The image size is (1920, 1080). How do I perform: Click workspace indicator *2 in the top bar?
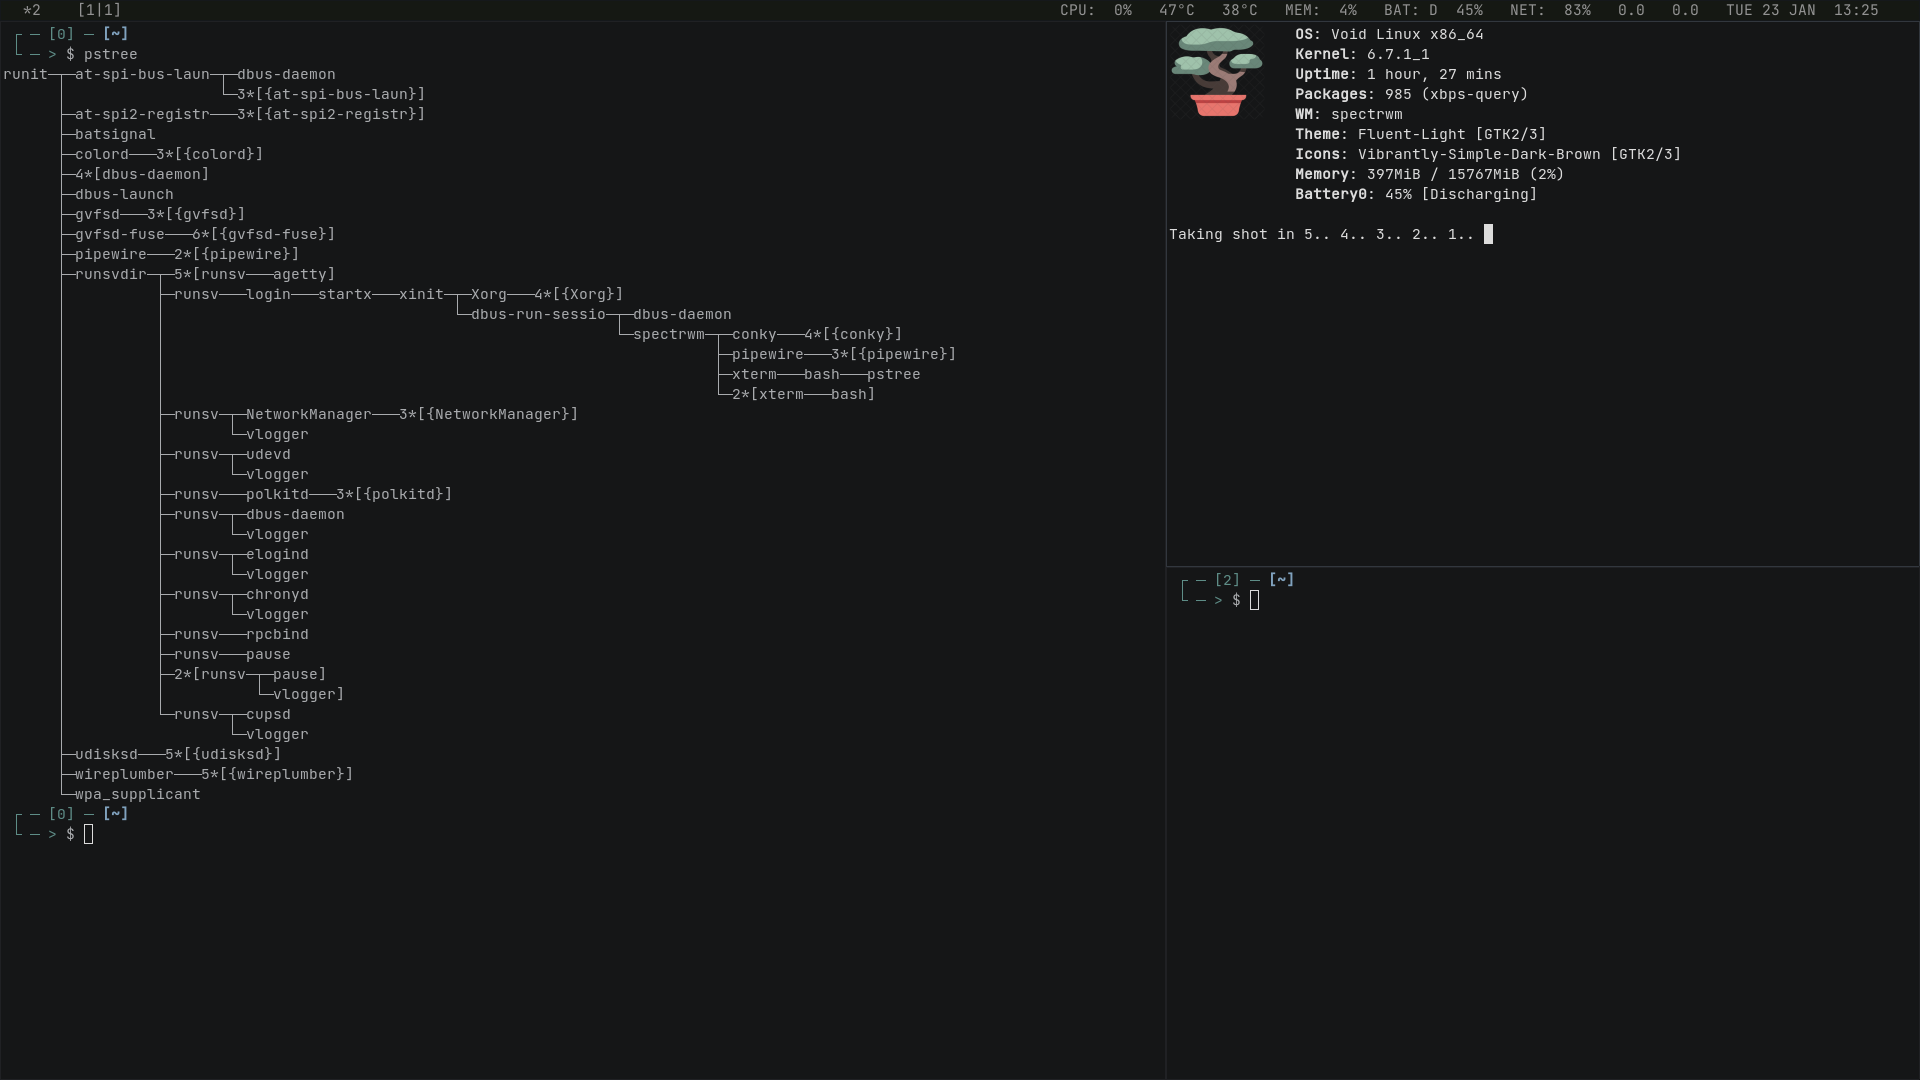click(32, 10)
